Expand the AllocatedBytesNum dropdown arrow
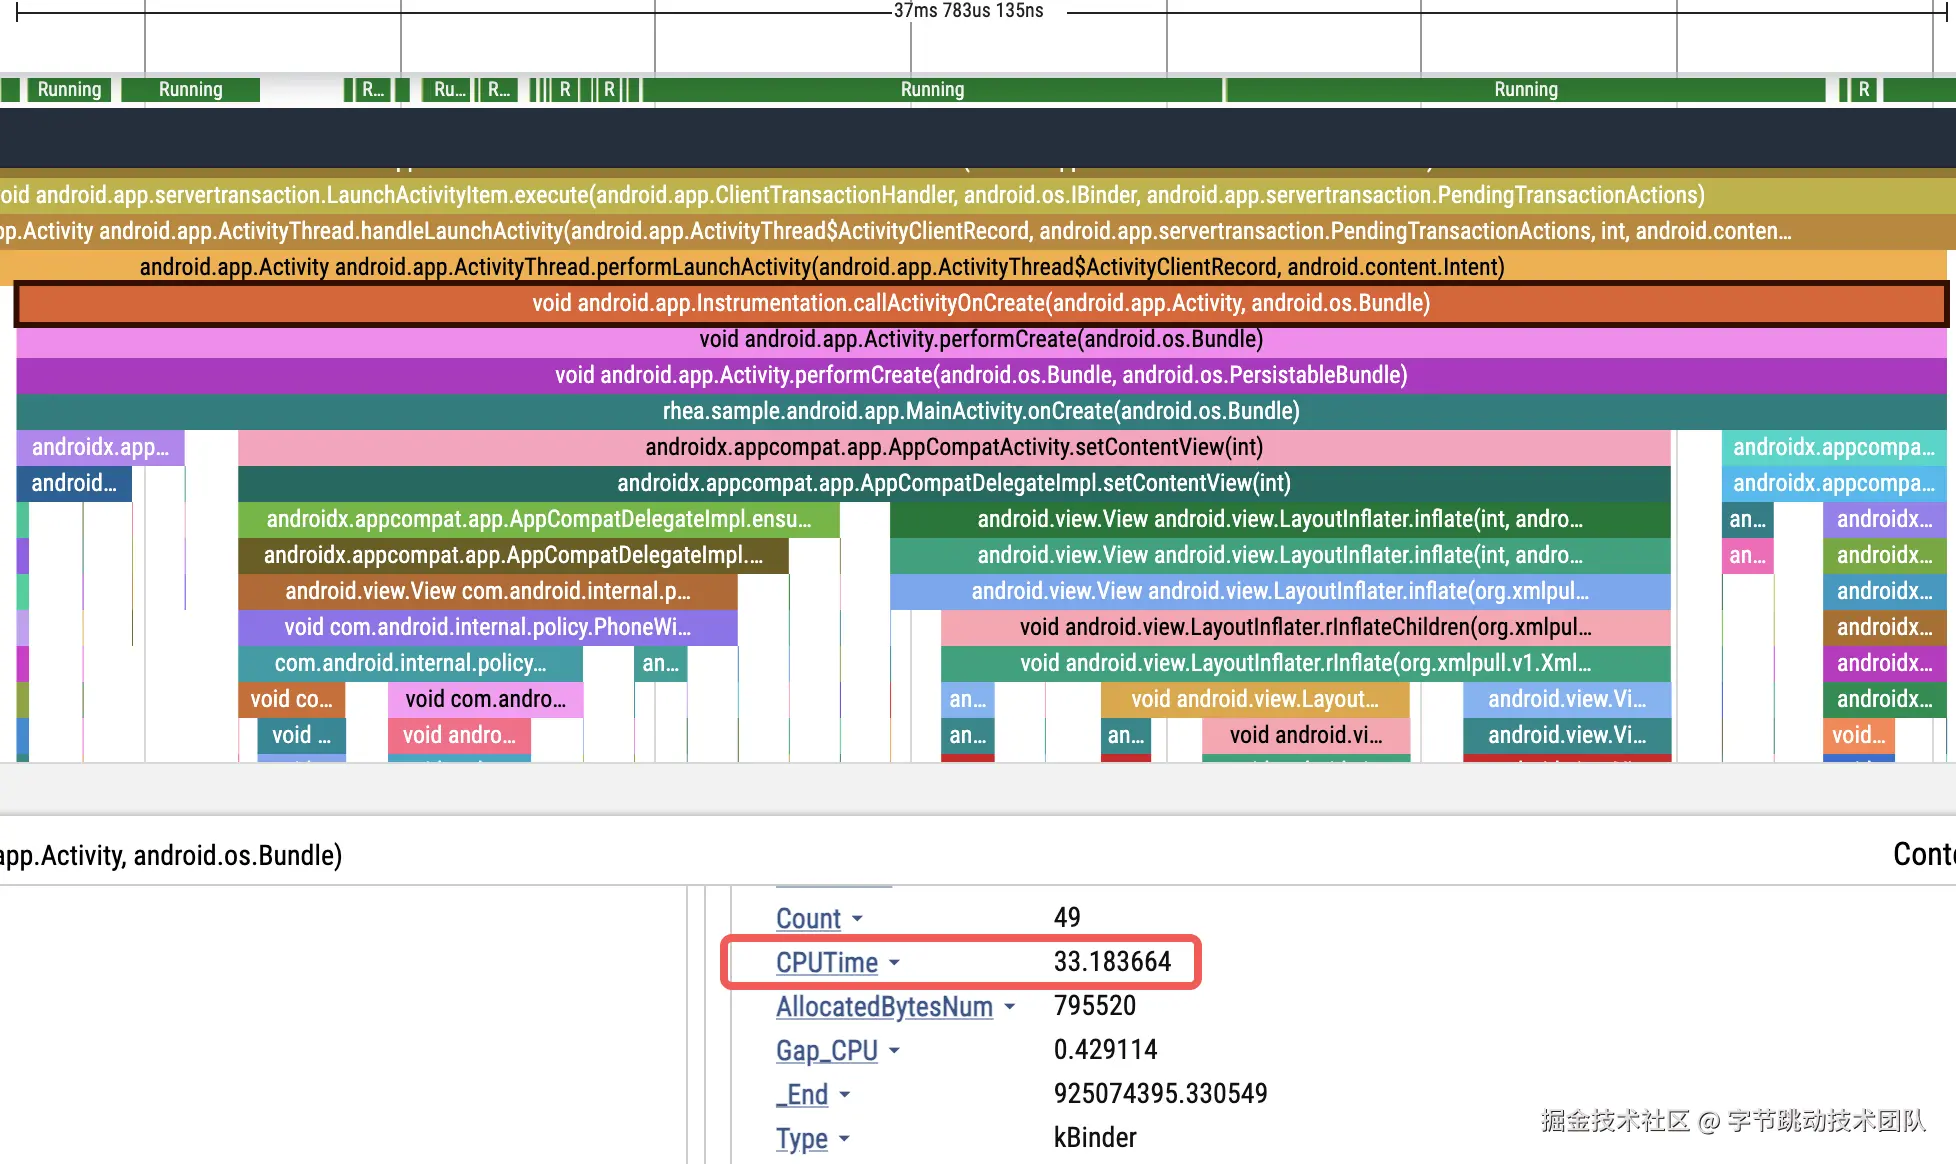The width and height of the screenshot is (1956, 1164). (1009, 1007)
